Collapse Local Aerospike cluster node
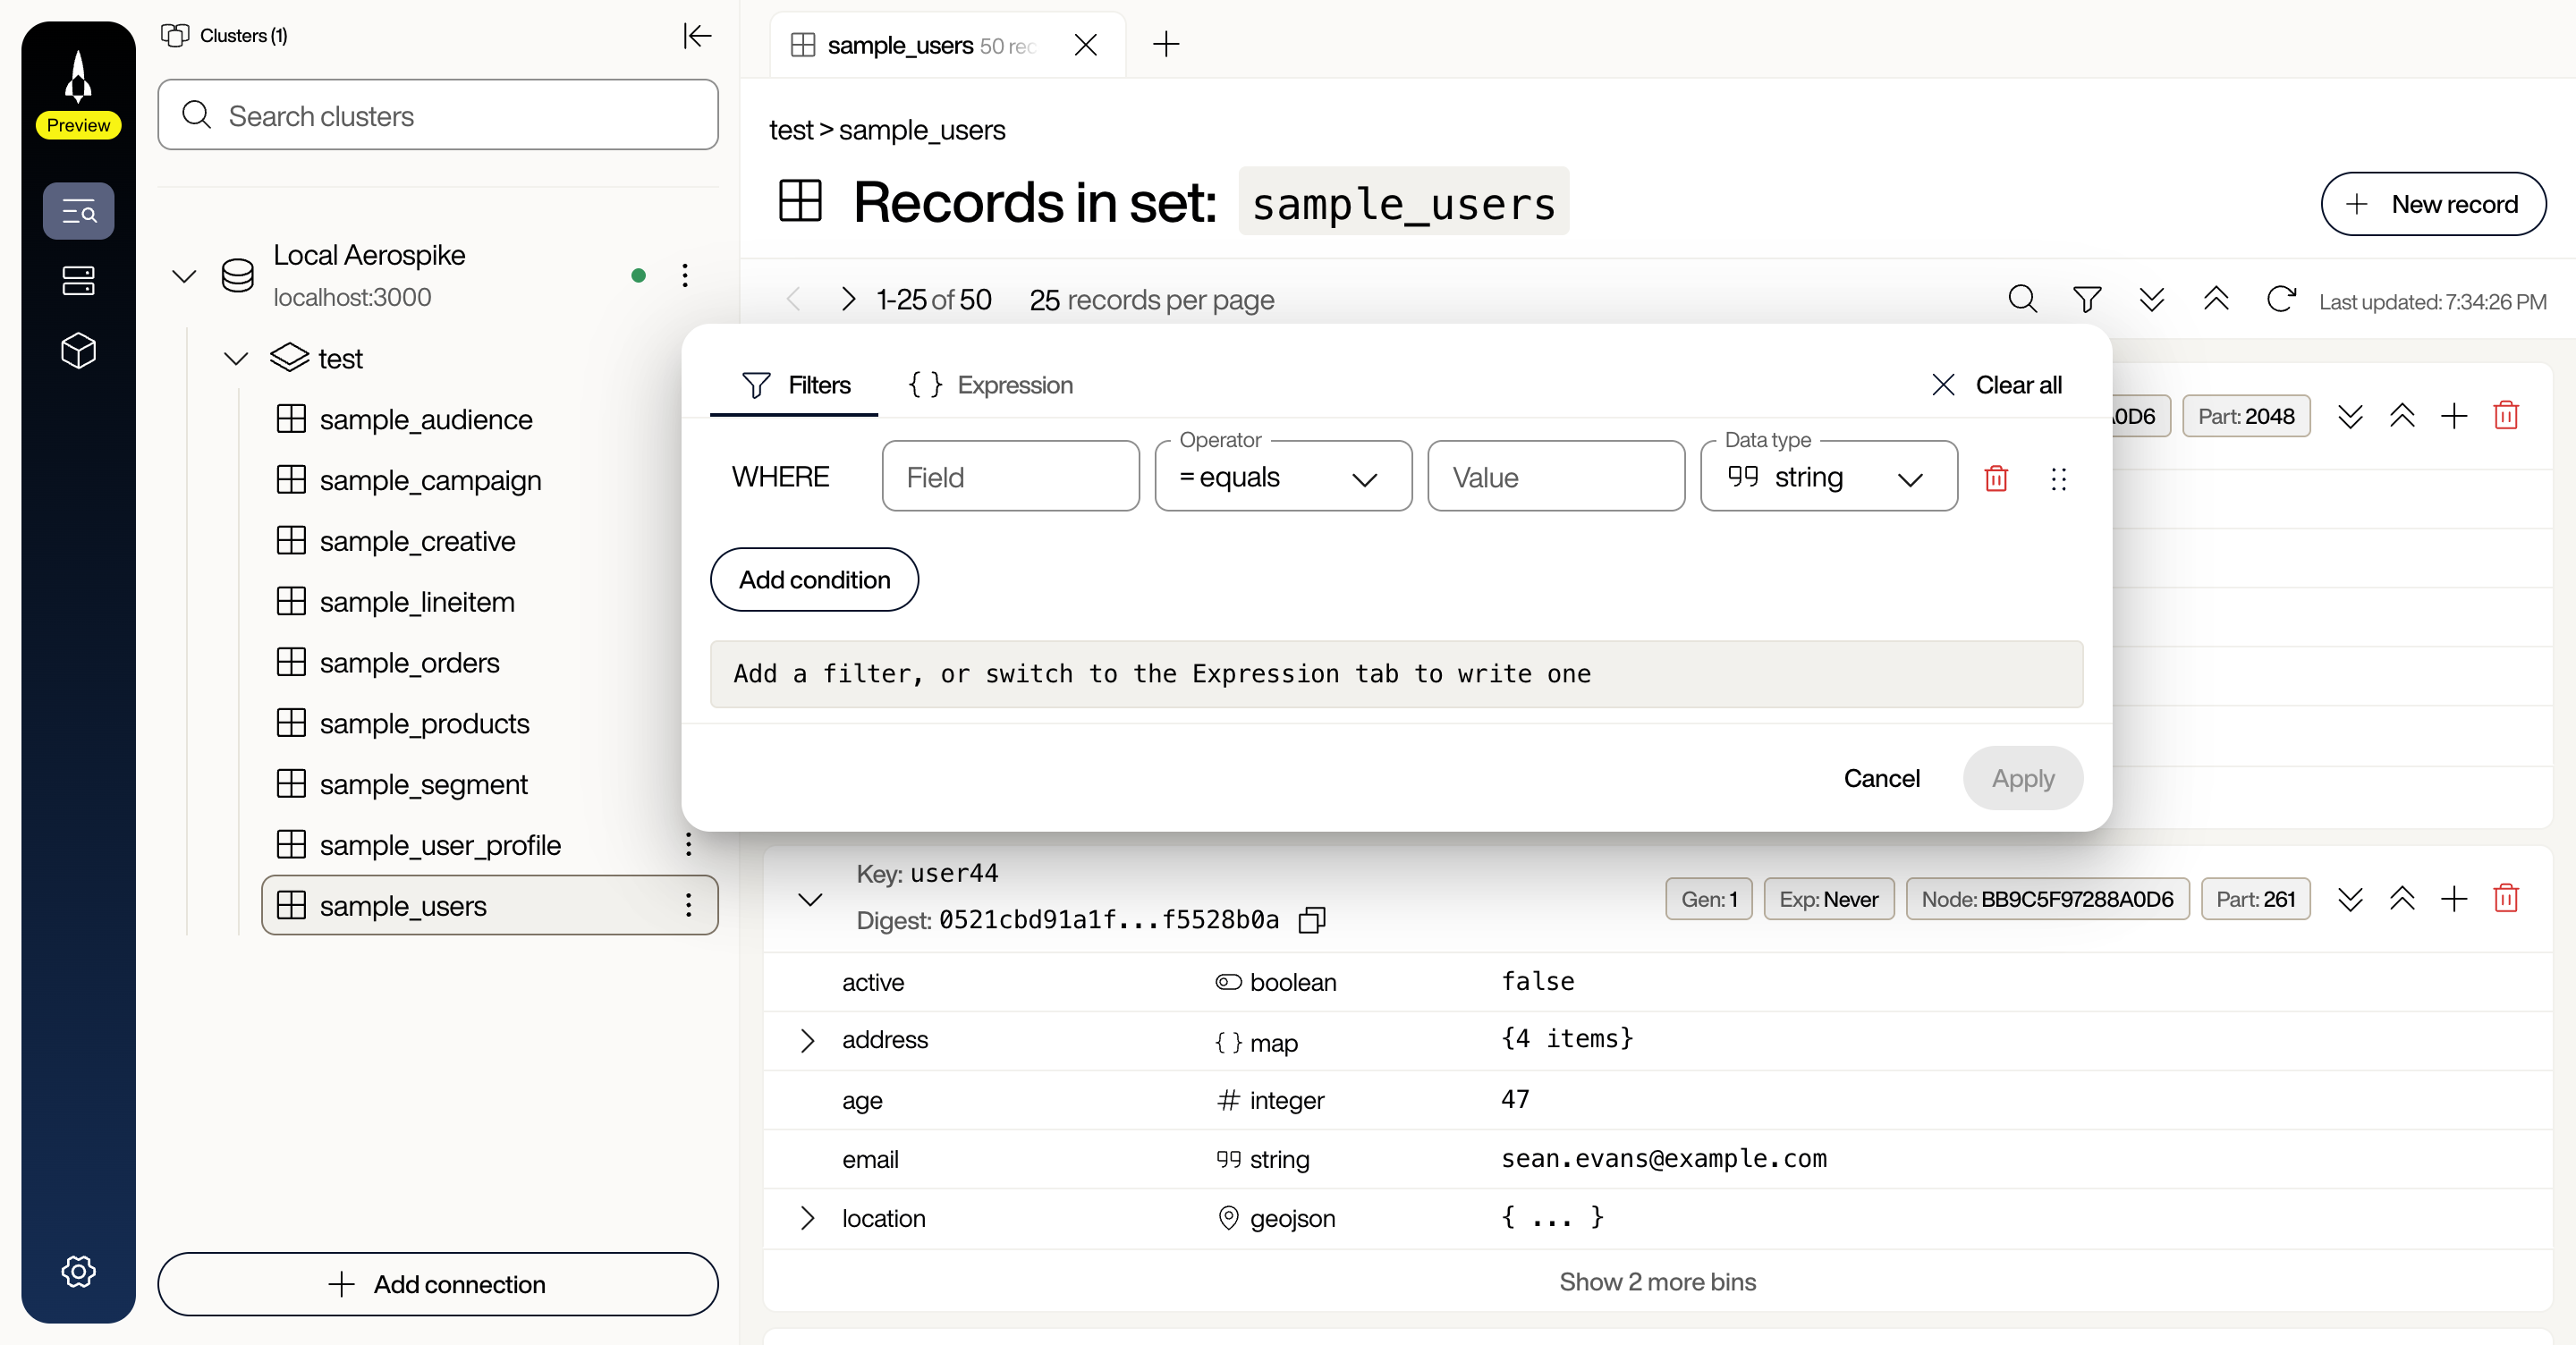The image size is (2576, 1345). click(184, 275)
